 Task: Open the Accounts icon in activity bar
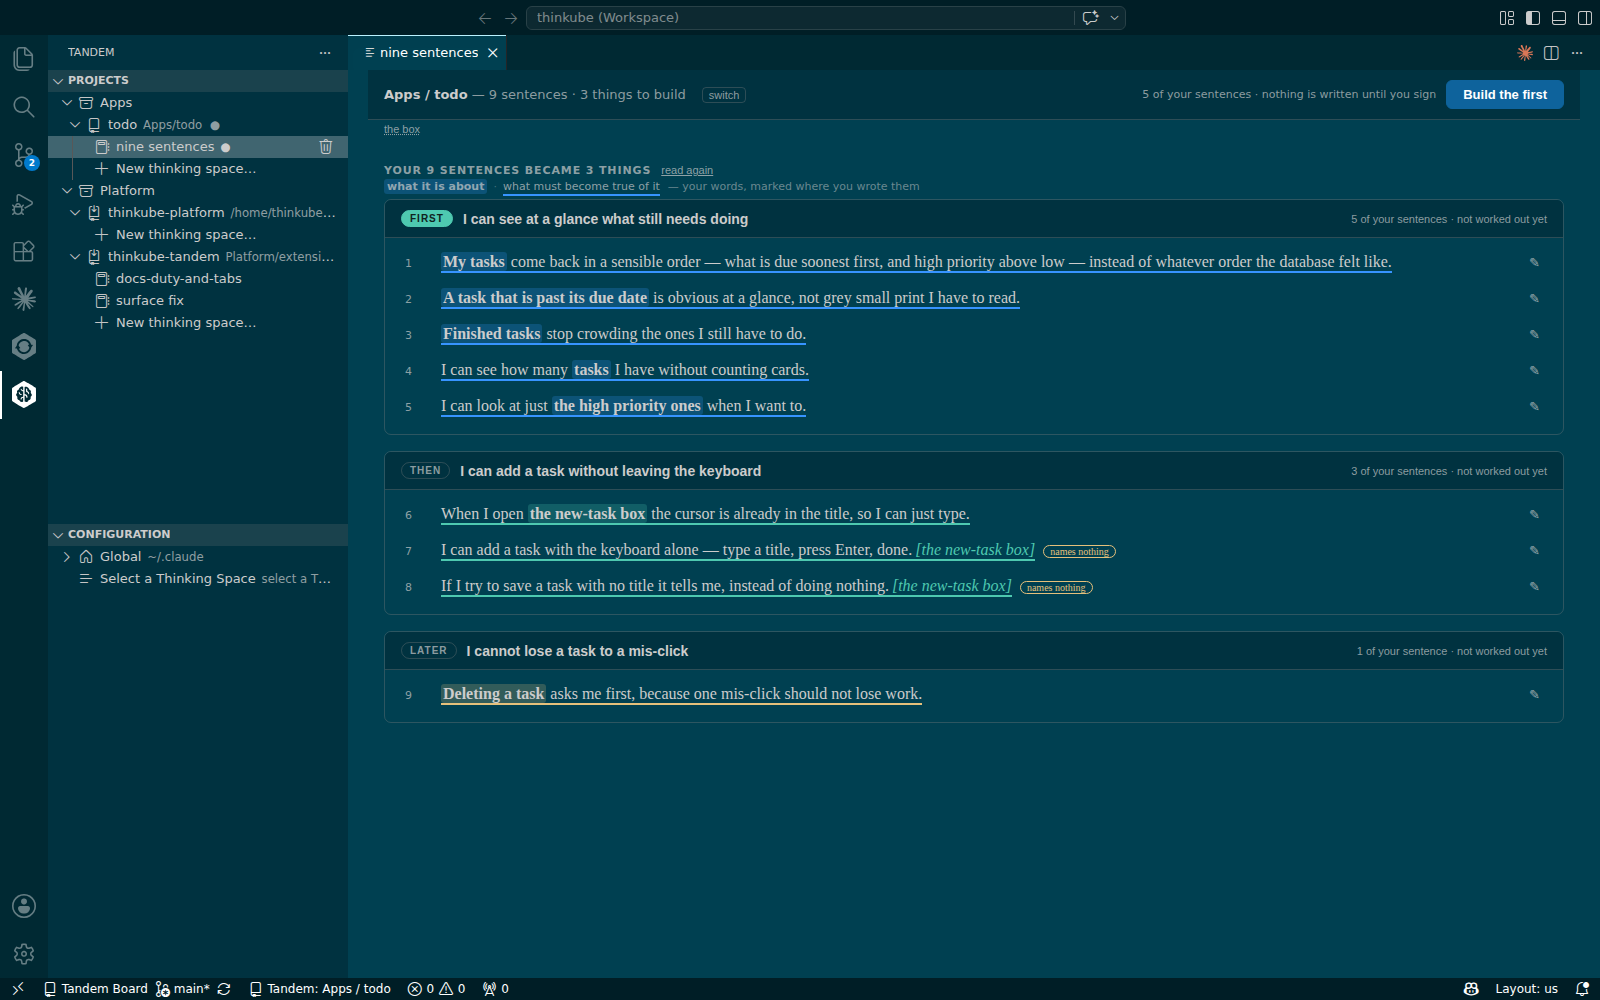click(24, 906)
